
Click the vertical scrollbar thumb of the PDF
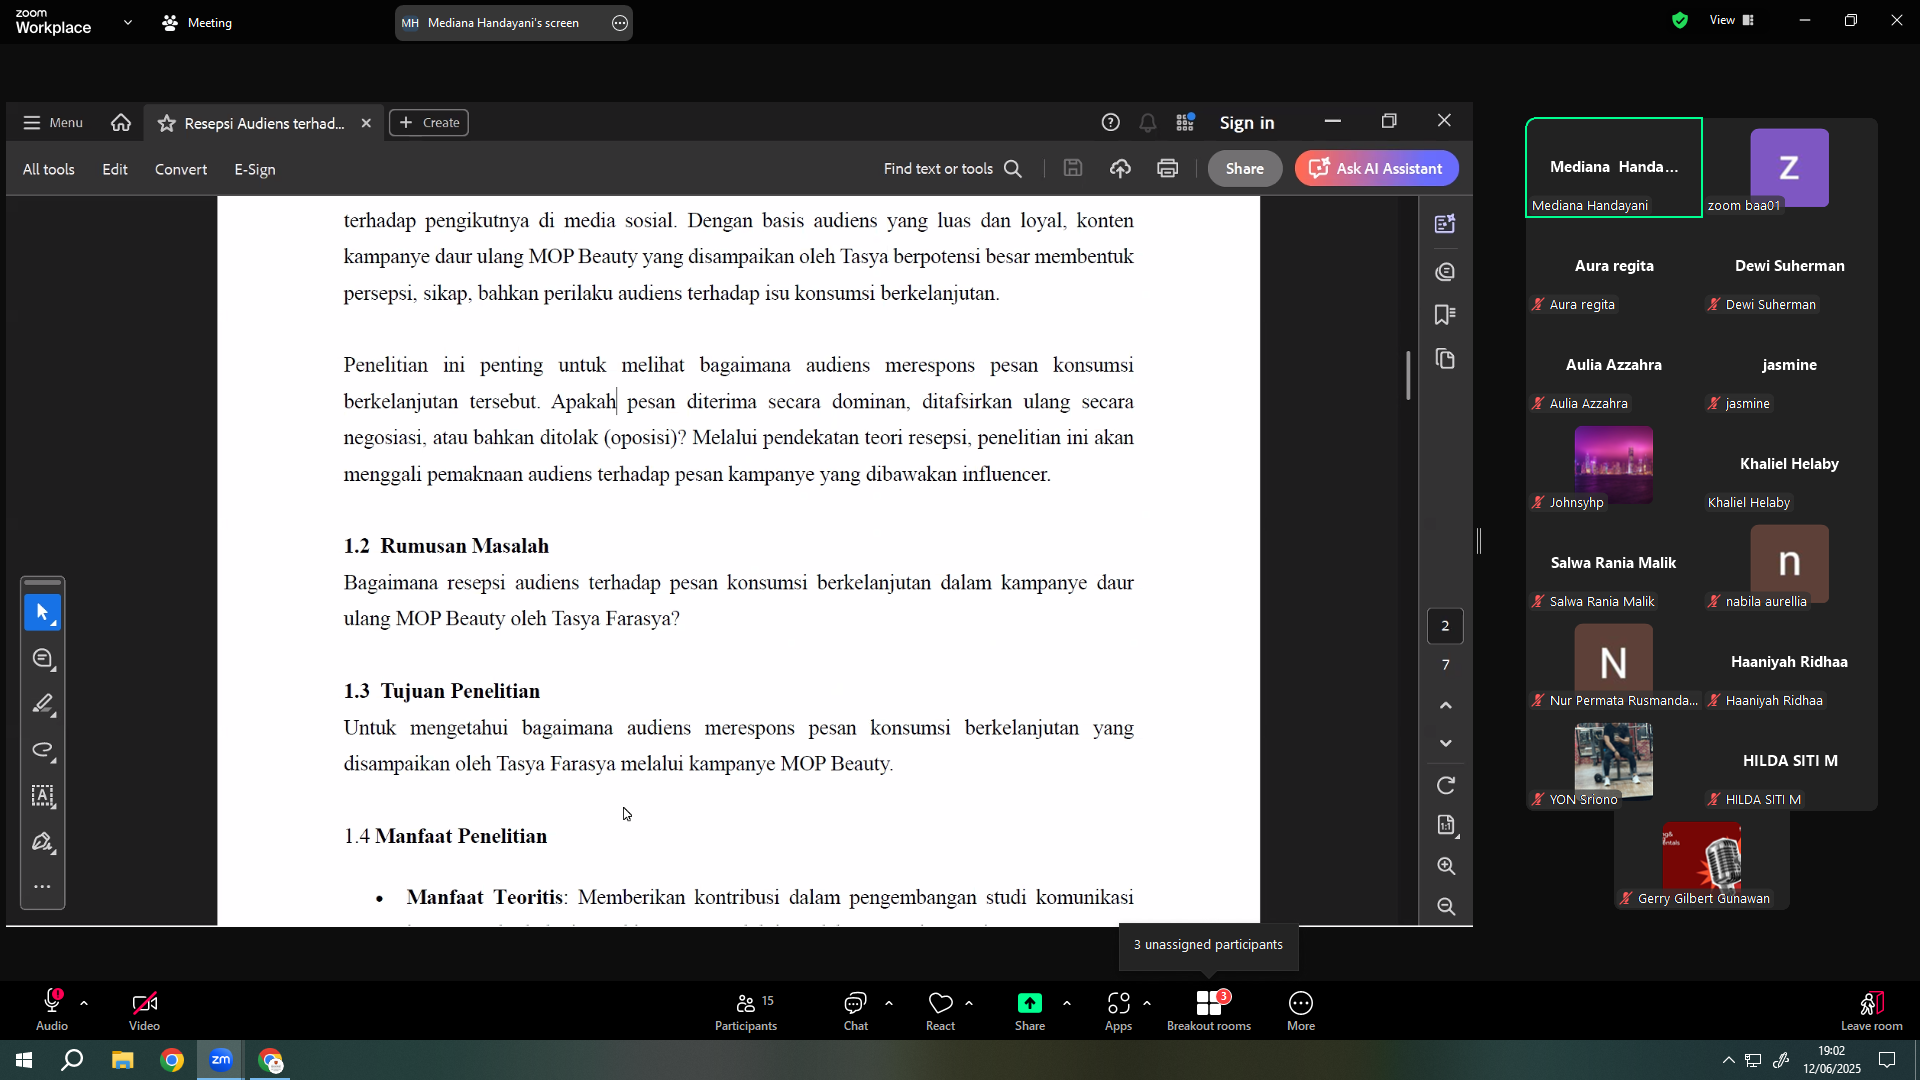[x=1408, y=375]
